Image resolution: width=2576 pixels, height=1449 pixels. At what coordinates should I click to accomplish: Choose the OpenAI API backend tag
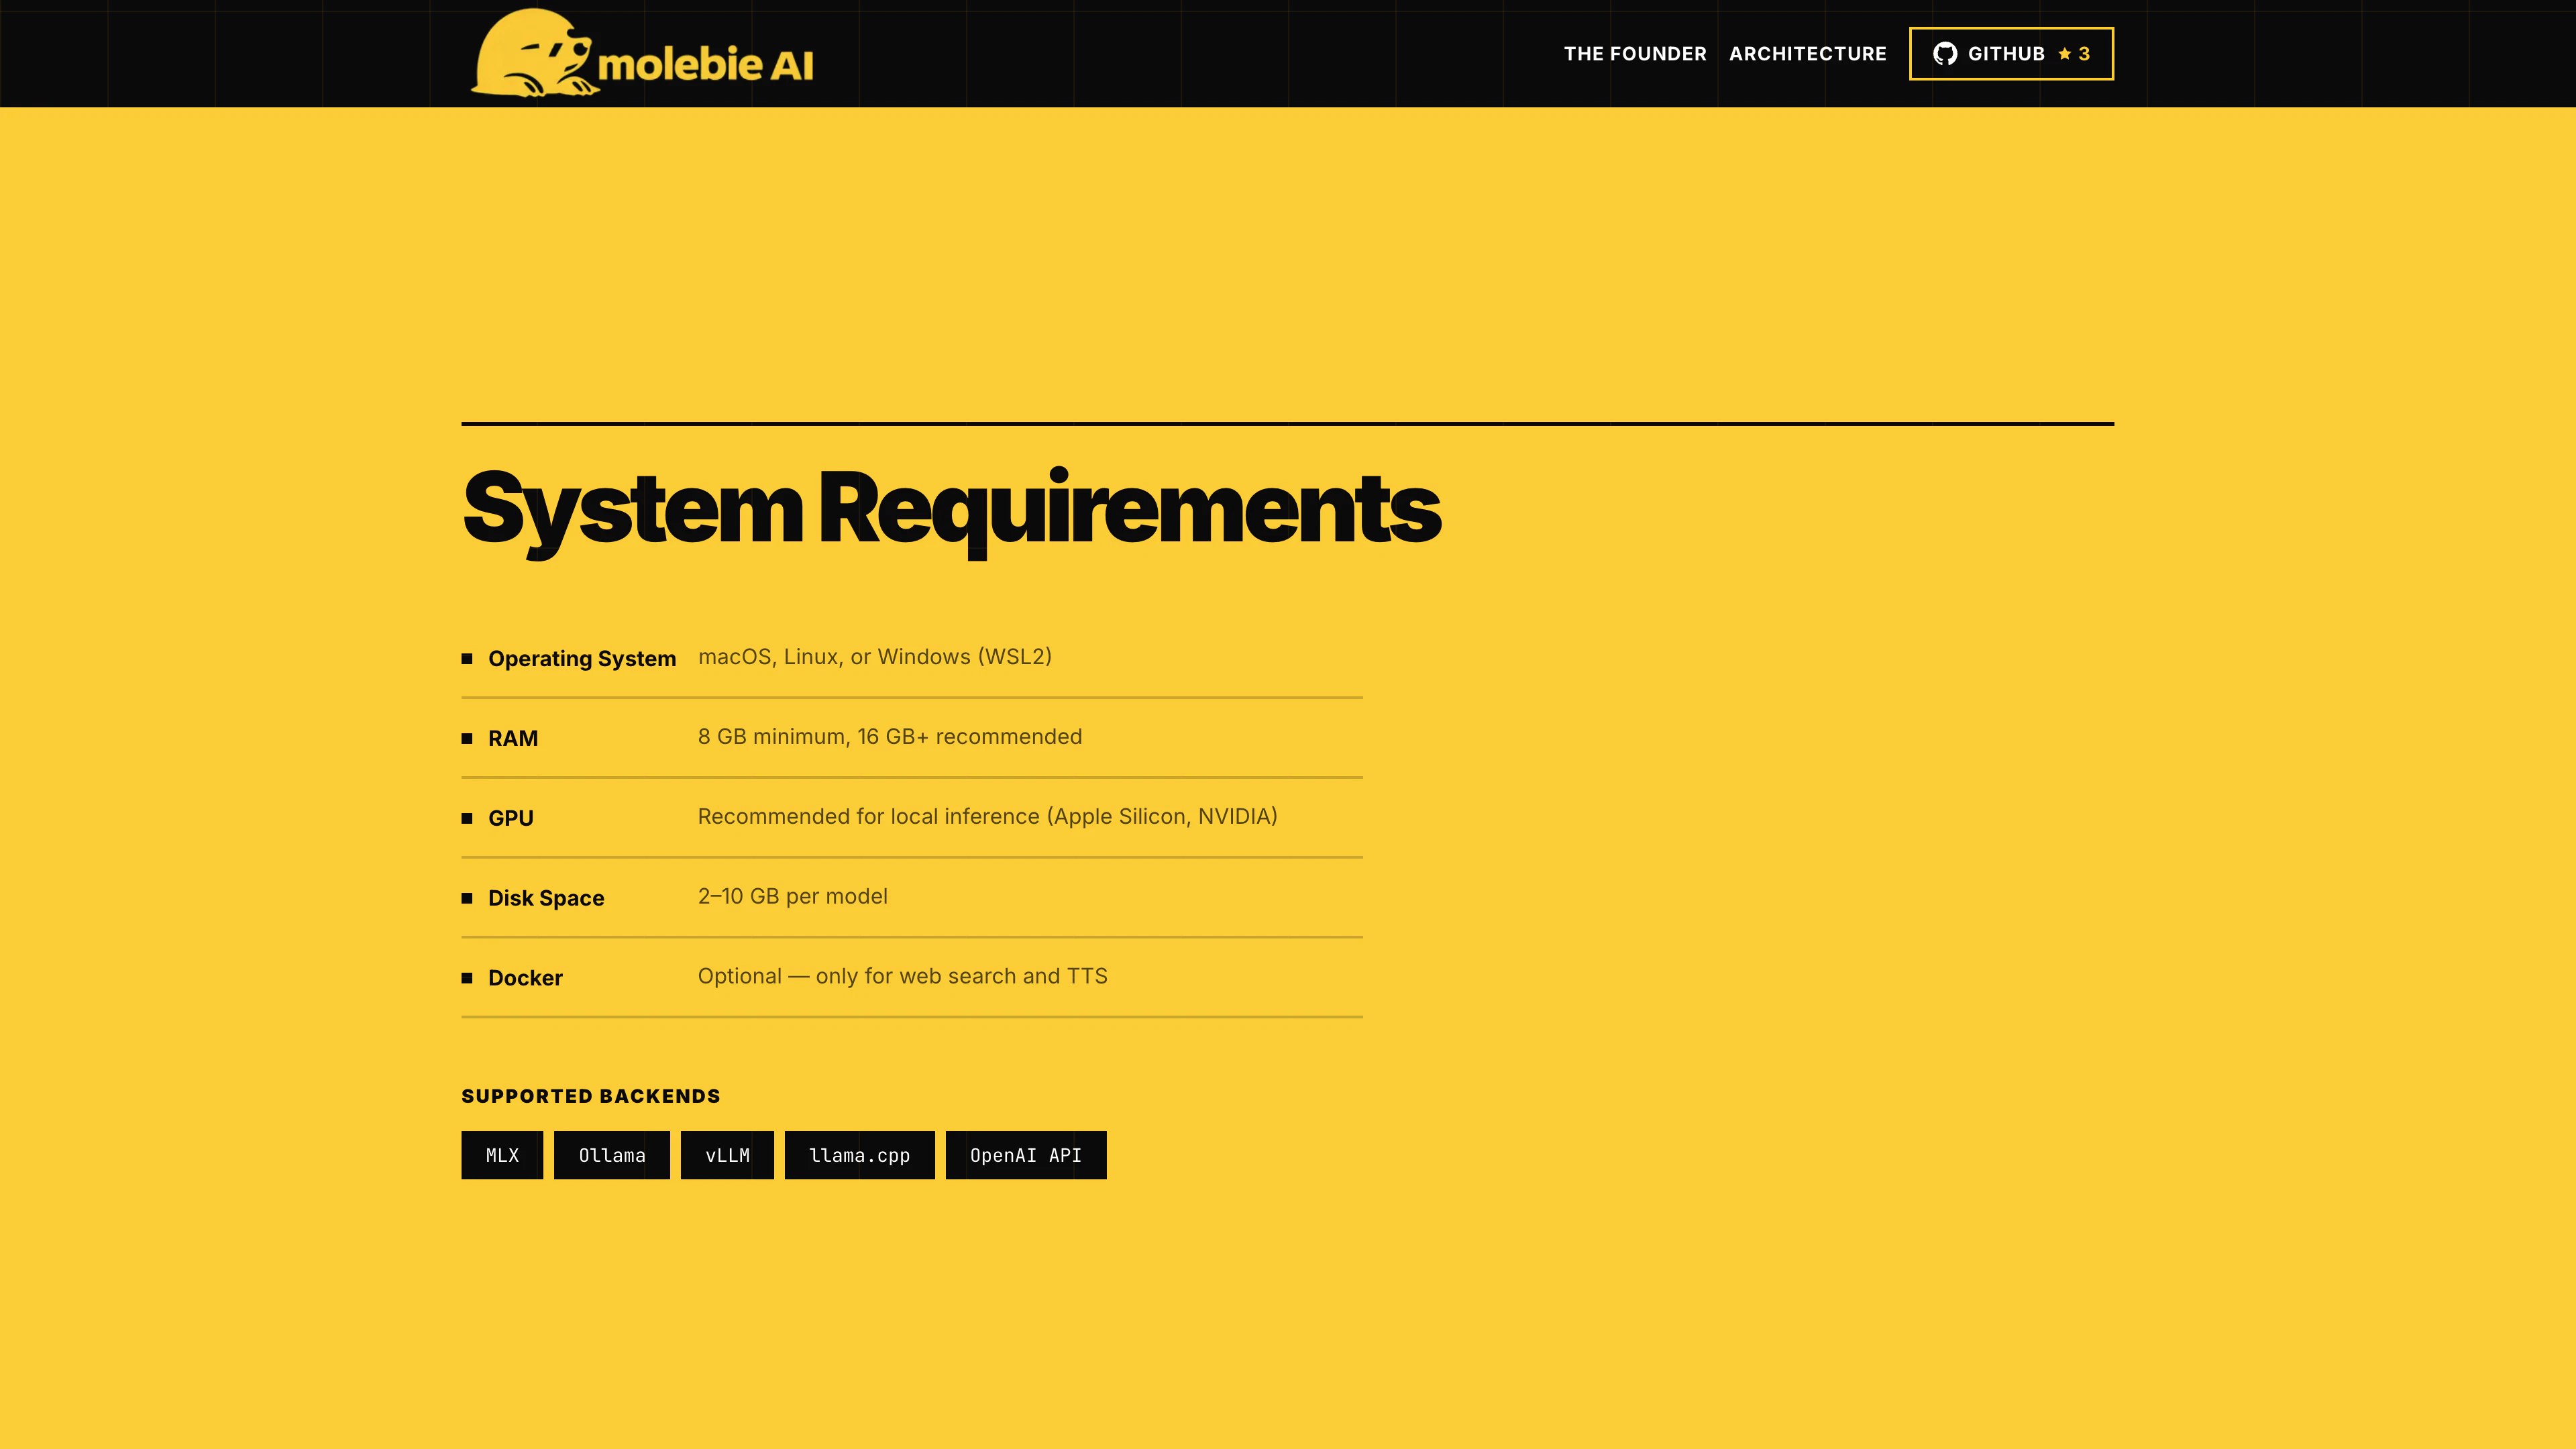[1025, 1155]
